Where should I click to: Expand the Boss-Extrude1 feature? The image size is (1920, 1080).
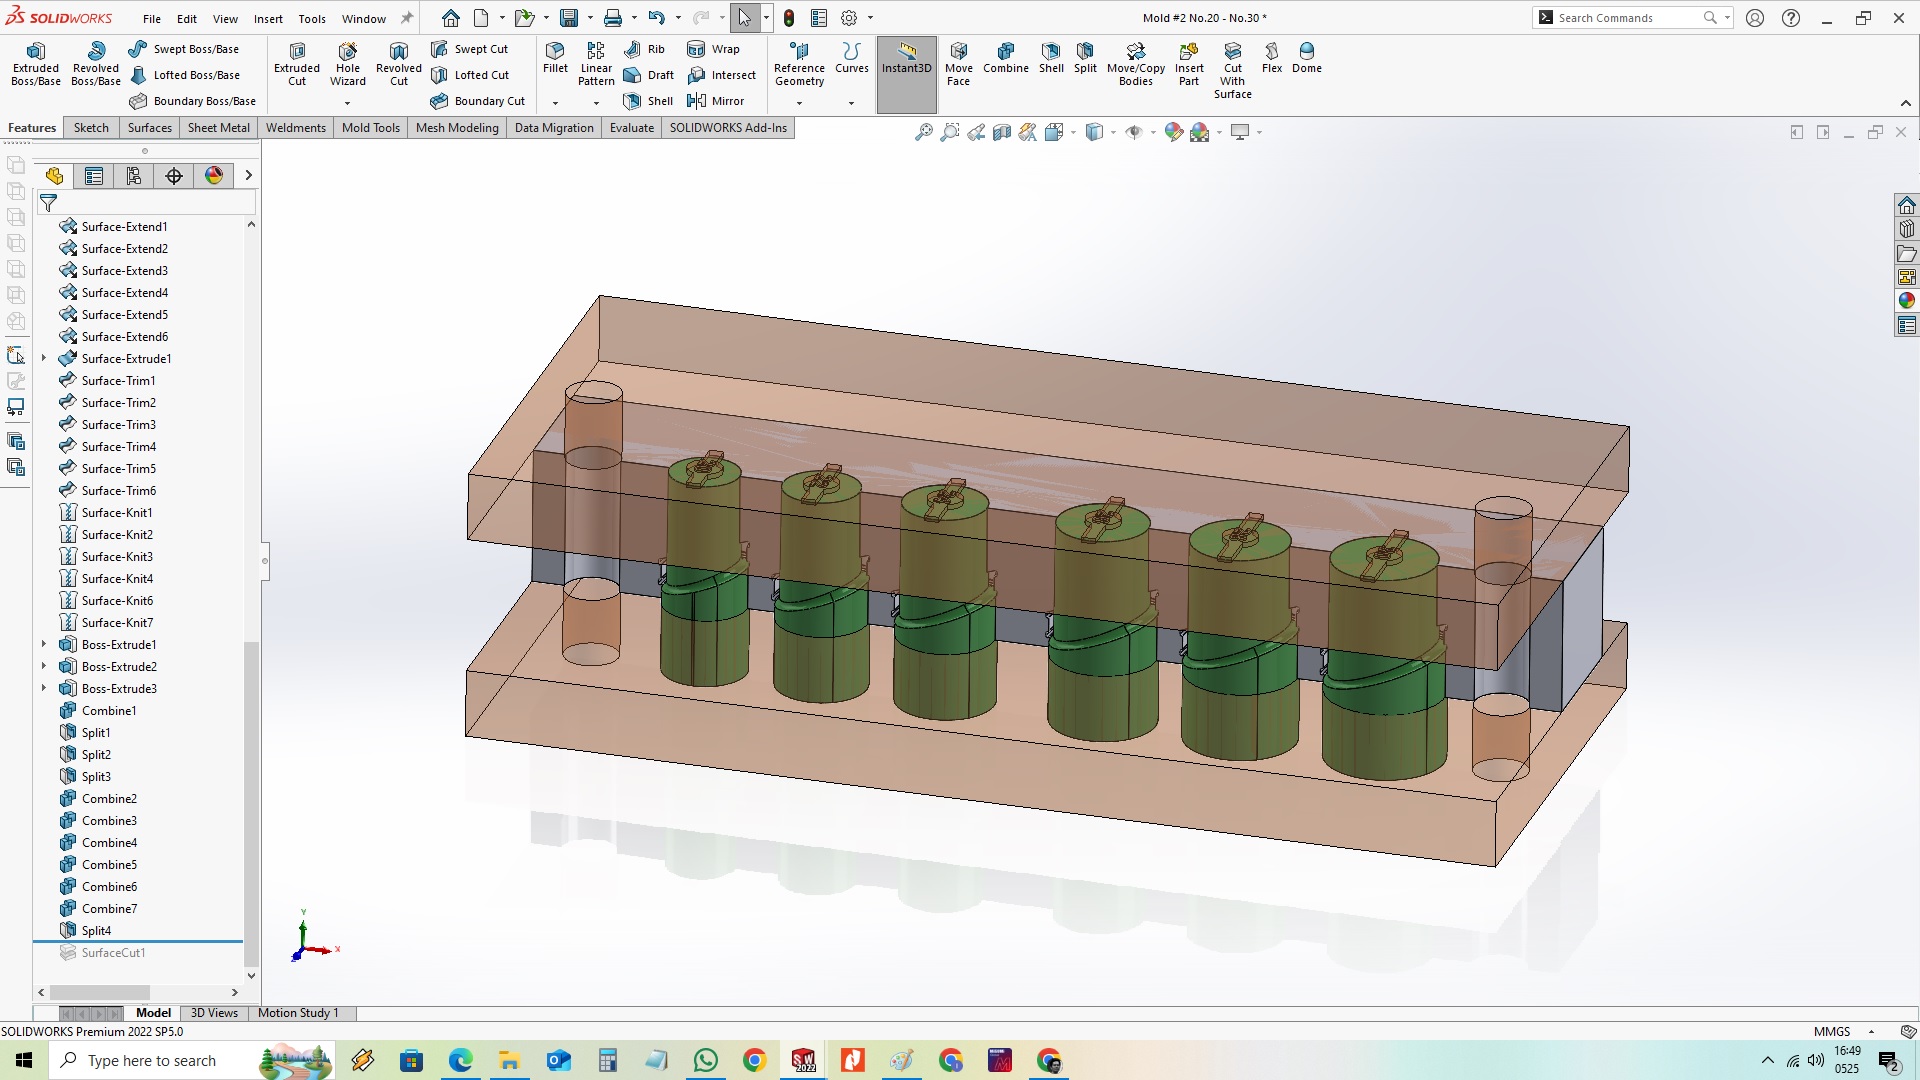click(44, 644)
